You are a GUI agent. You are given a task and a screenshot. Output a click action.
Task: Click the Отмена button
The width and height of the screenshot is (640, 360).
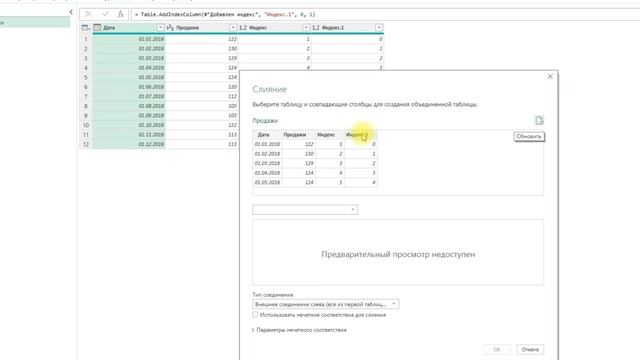click(530, 349)
